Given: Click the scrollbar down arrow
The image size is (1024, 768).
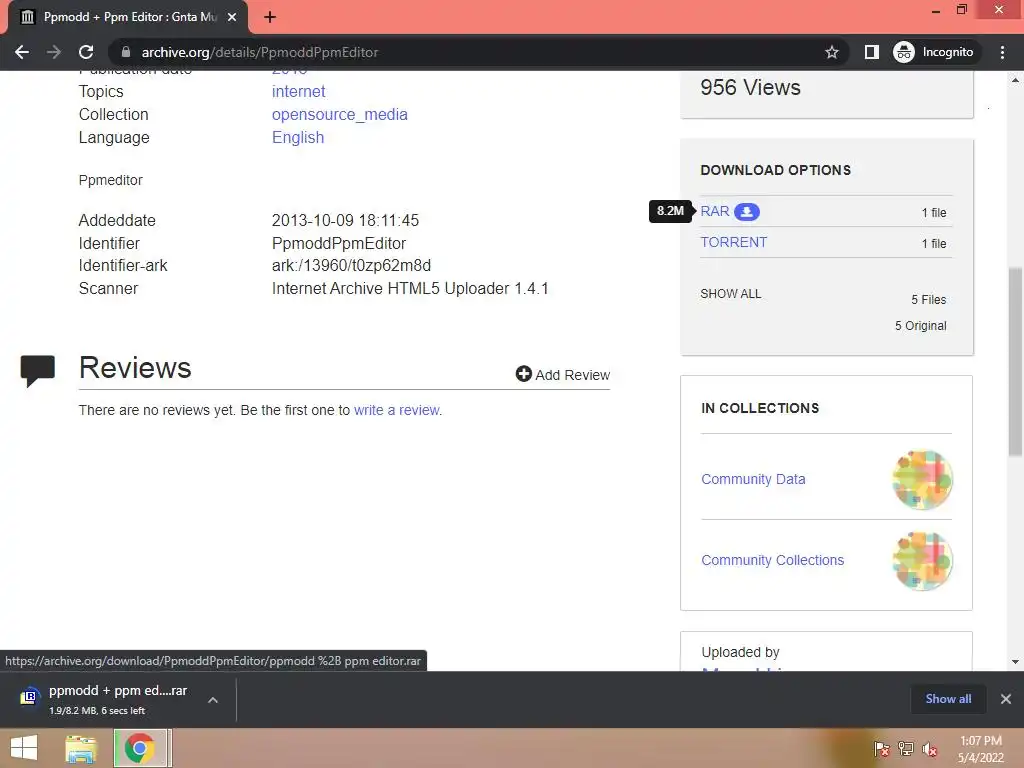Looking at the screenshot, I should [x=1015, y=662].
